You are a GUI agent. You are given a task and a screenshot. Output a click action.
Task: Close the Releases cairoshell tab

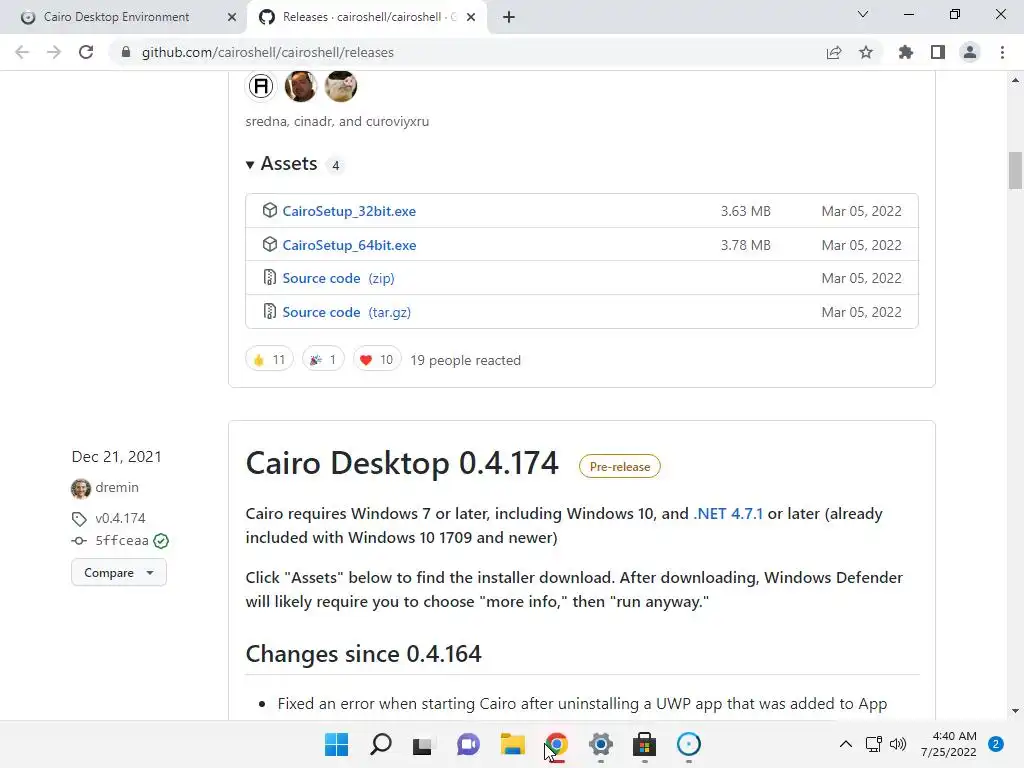[471, 18]
